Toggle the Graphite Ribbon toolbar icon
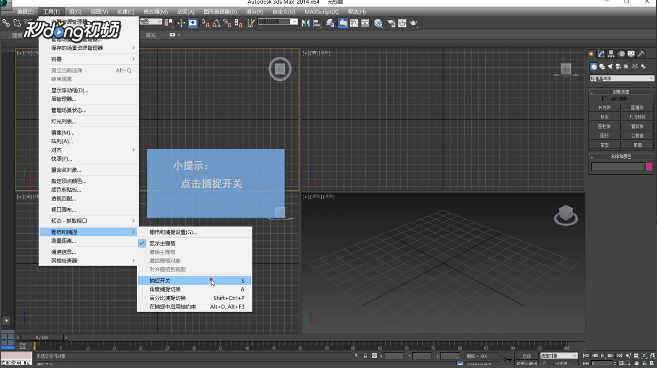Viewport: 657px width, 368px height. click(x=343, y=23)
